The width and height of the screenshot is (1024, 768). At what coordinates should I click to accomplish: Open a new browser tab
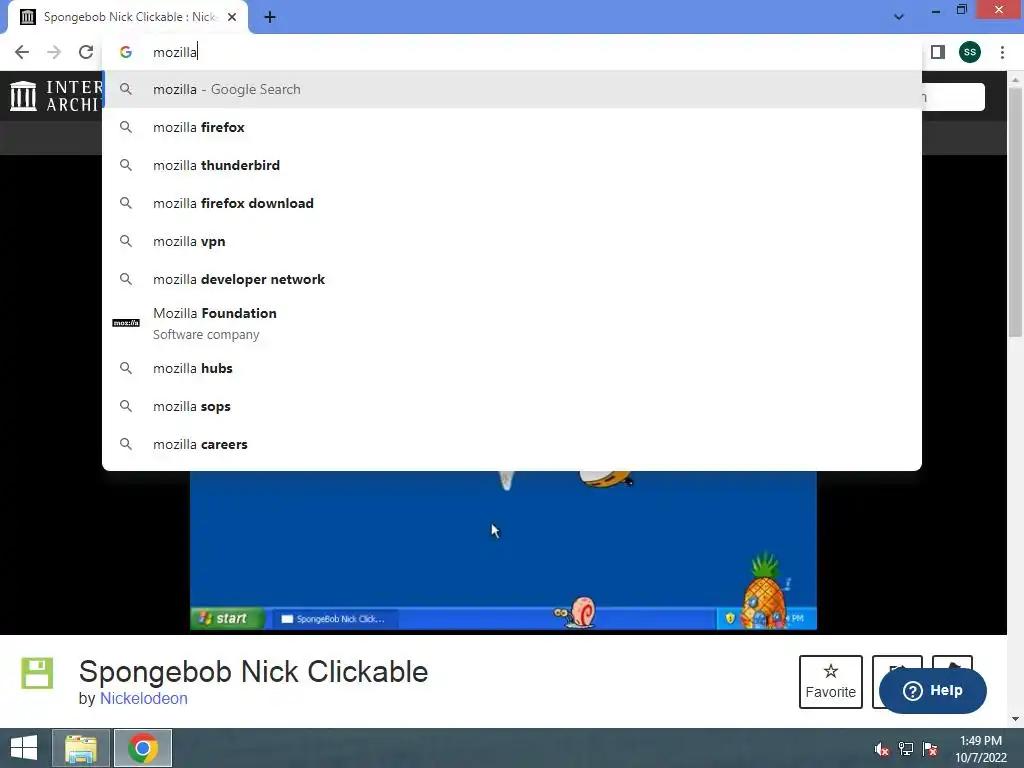pyautogui.click(x=270, y=18)
